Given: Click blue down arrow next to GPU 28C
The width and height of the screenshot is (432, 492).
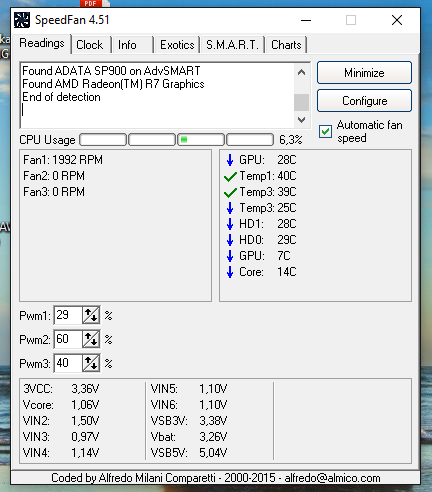Looking at the screenshot, I should pos(230,160).
